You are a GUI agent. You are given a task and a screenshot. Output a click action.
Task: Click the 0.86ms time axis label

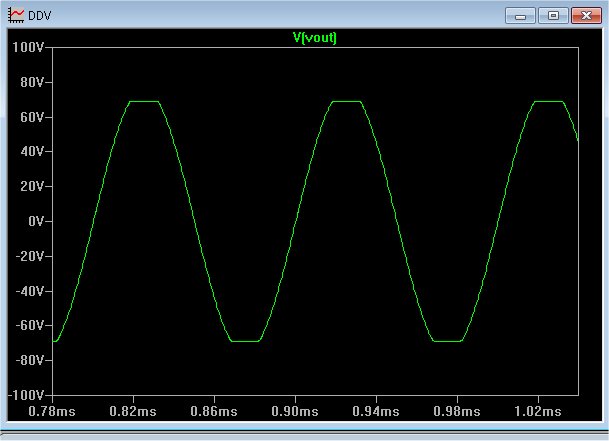214,411
